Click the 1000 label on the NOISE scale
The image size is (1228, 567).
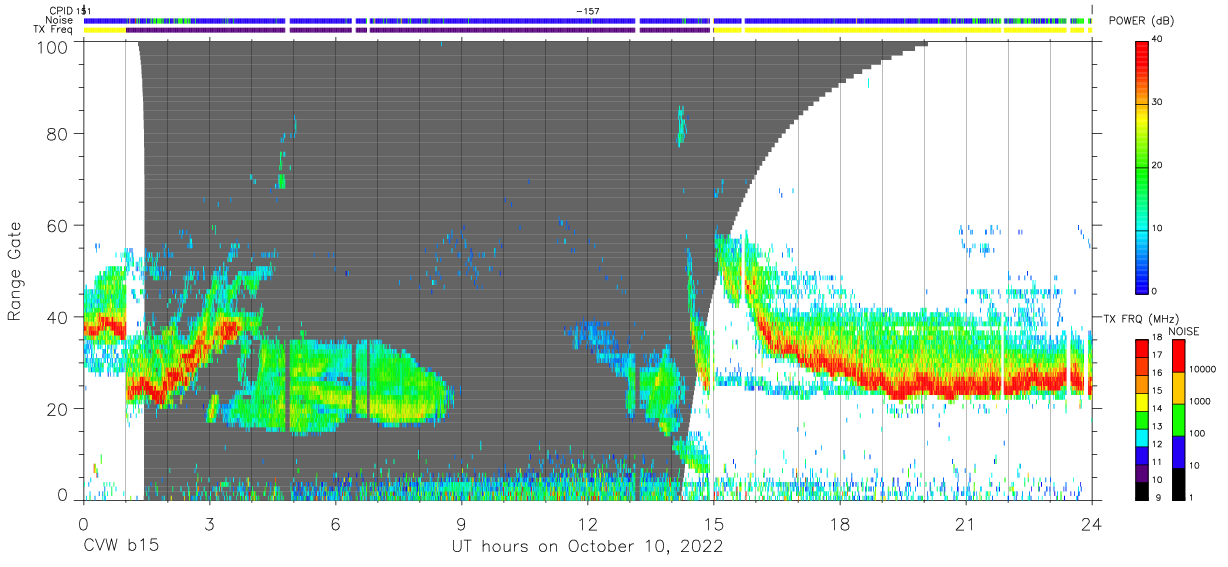1201,401
